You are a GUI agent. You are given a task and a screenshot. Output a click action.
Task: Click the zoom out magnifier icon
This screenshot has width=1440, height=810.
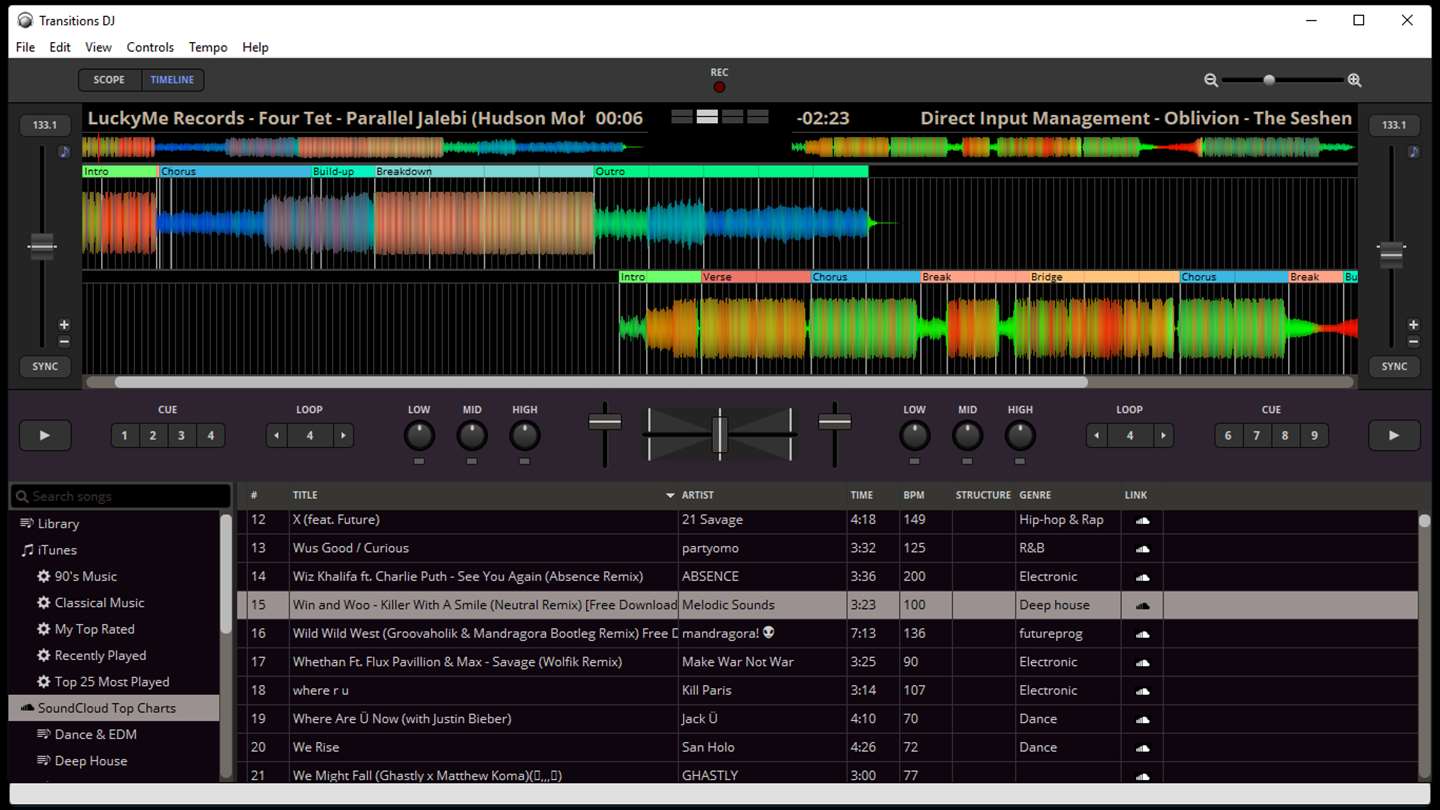(x=1211, y=80)
